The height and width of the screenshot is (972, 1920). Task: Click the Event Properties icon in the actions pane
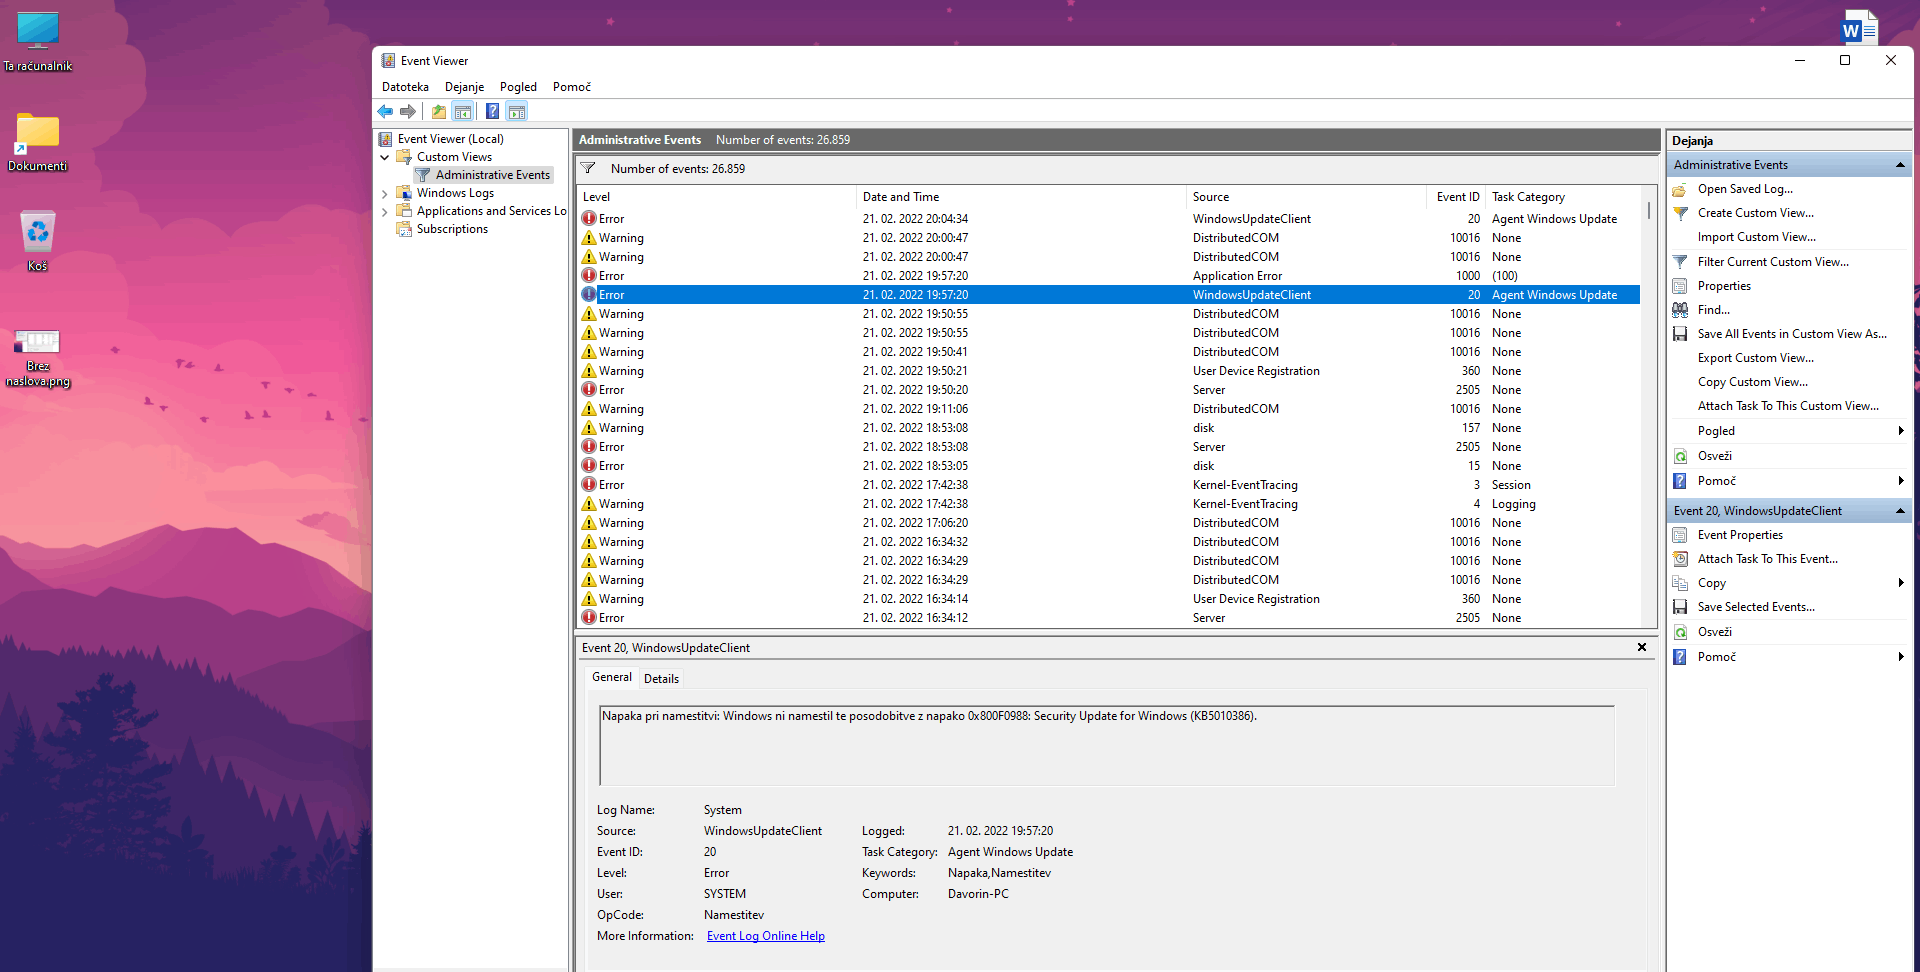pyautogui.click(x=1680, y=535)
